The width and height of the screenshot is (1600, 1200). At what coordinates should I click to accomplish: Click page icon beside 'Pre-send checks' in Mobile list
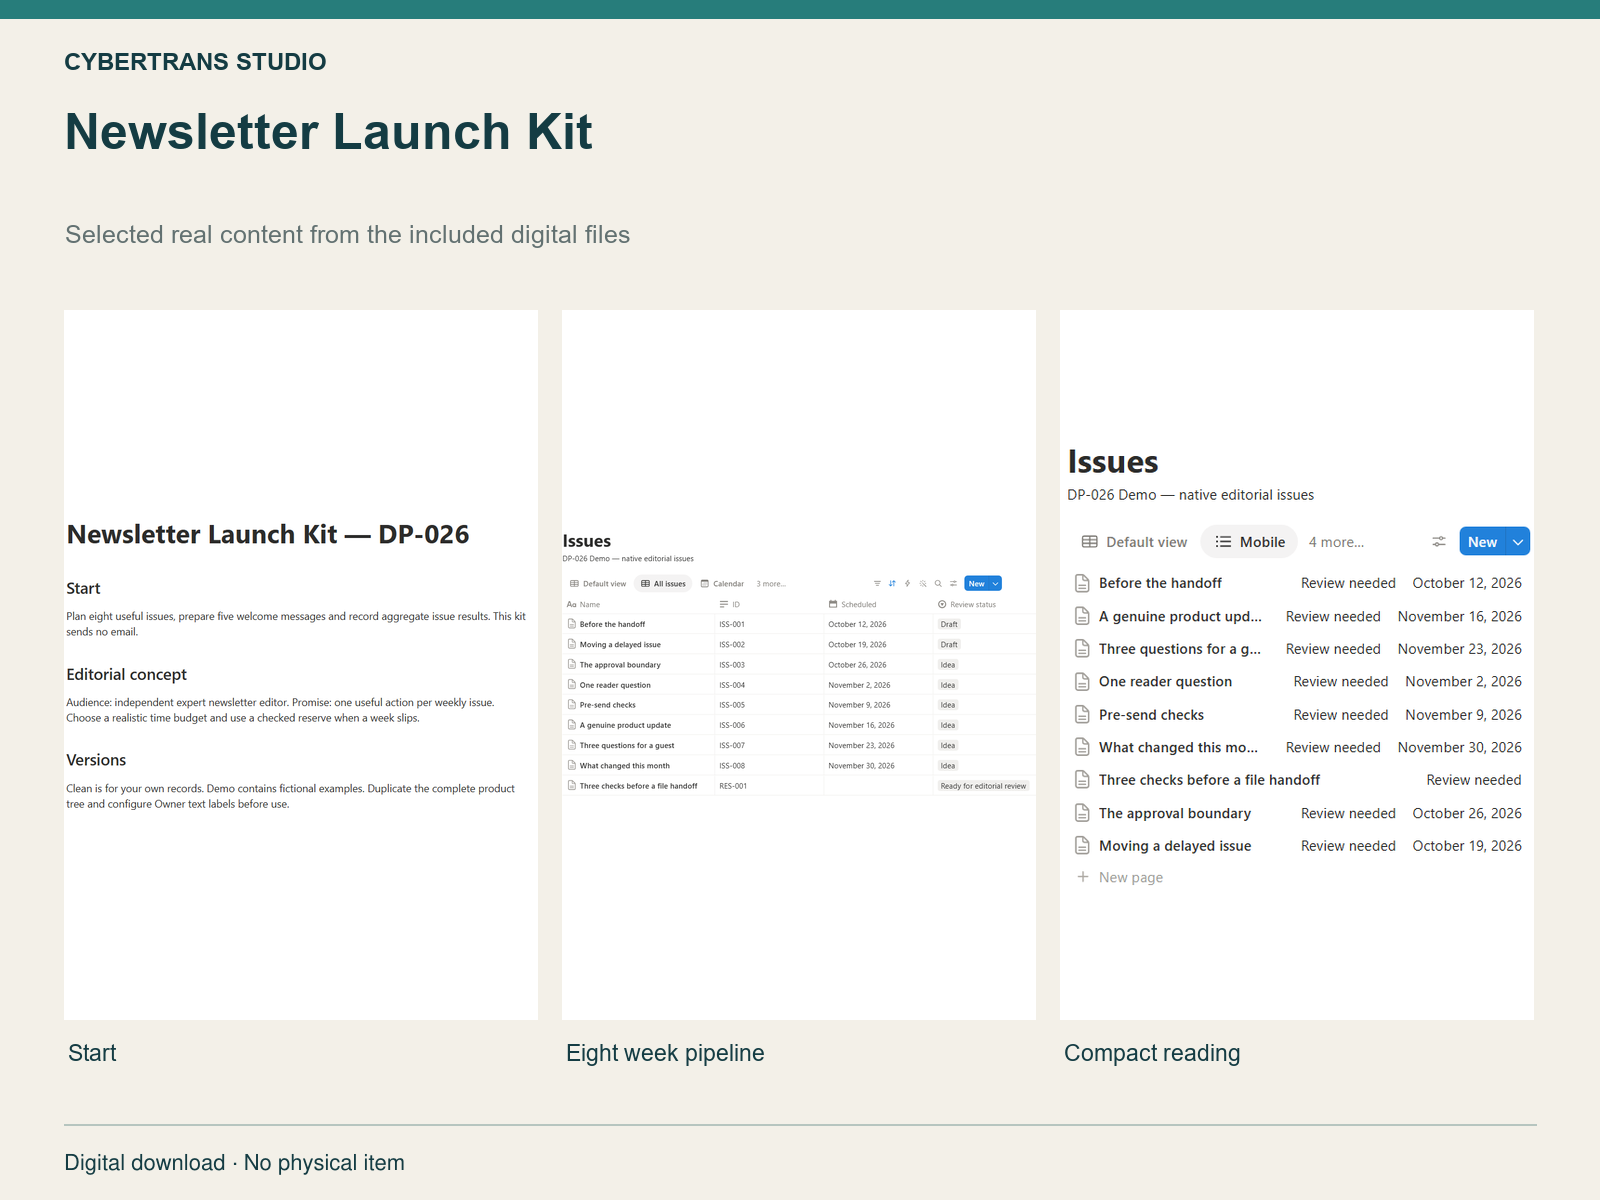point(1082,715)
